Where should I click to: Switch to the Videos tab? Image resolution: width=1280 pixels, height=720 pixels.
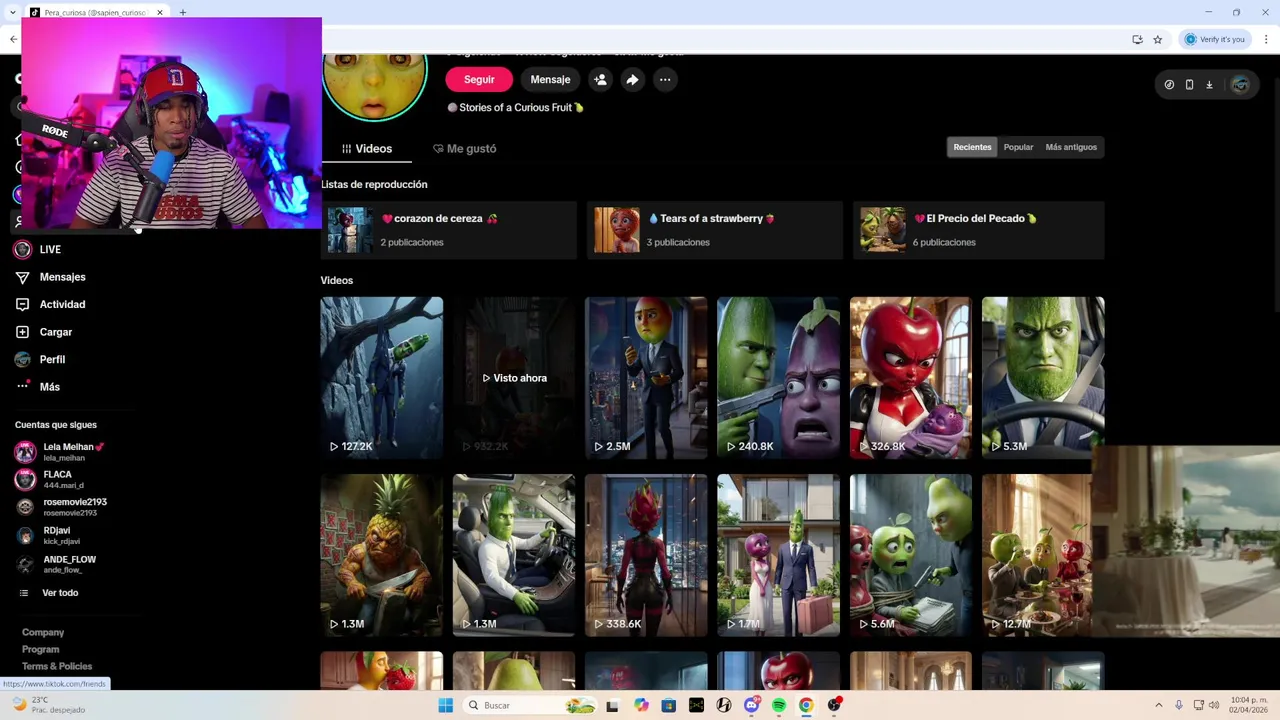pos(367,148)
